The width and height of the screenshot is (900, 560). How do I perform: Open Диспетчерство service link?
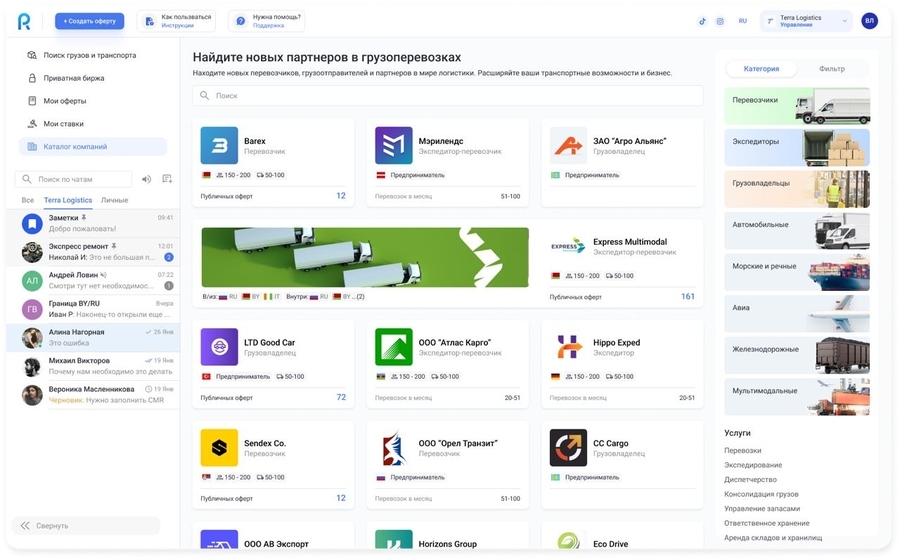pos(750,479)
